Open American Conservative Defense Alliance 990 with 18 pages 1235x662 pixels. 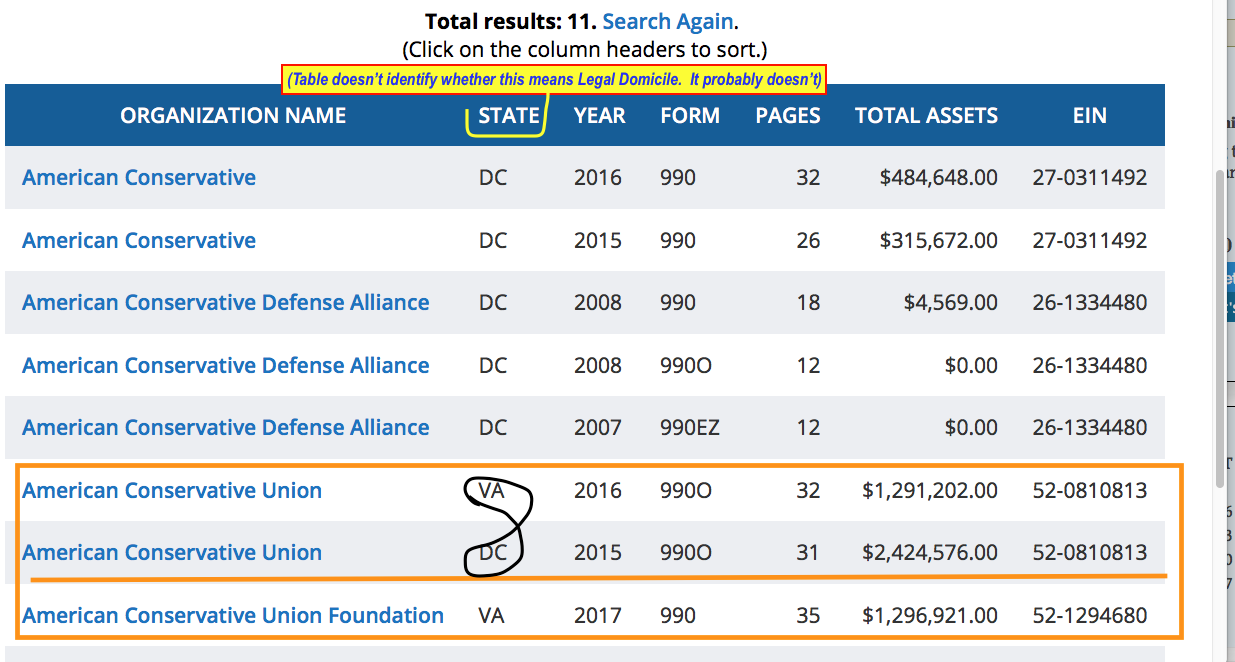click(x=226, y=303)
